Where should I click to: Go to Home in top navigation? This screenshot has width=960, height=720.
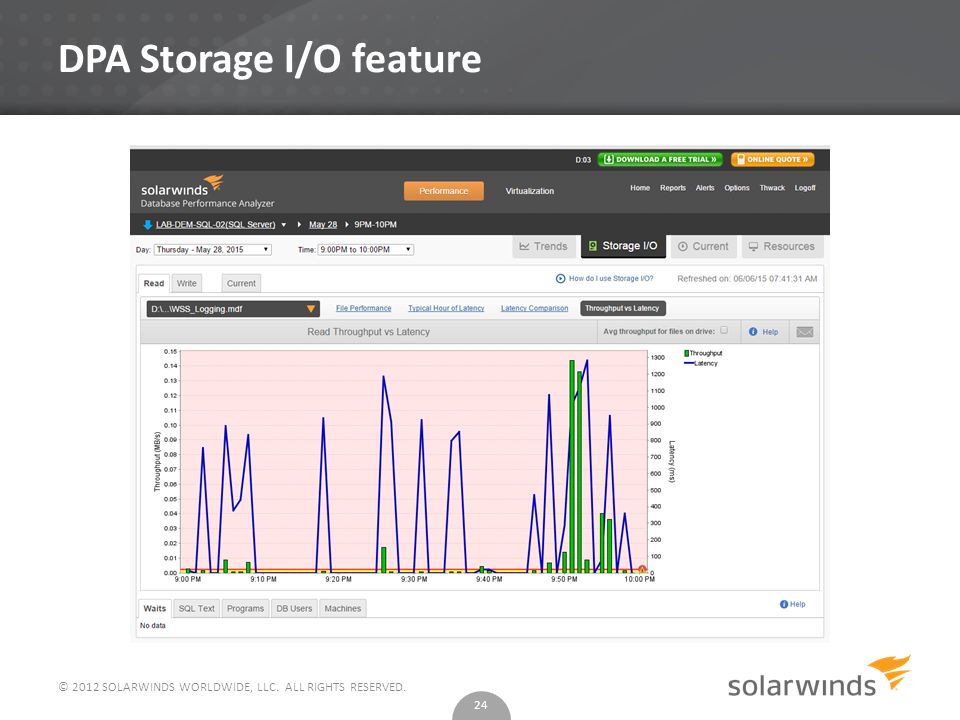click(x=640, y=188)
